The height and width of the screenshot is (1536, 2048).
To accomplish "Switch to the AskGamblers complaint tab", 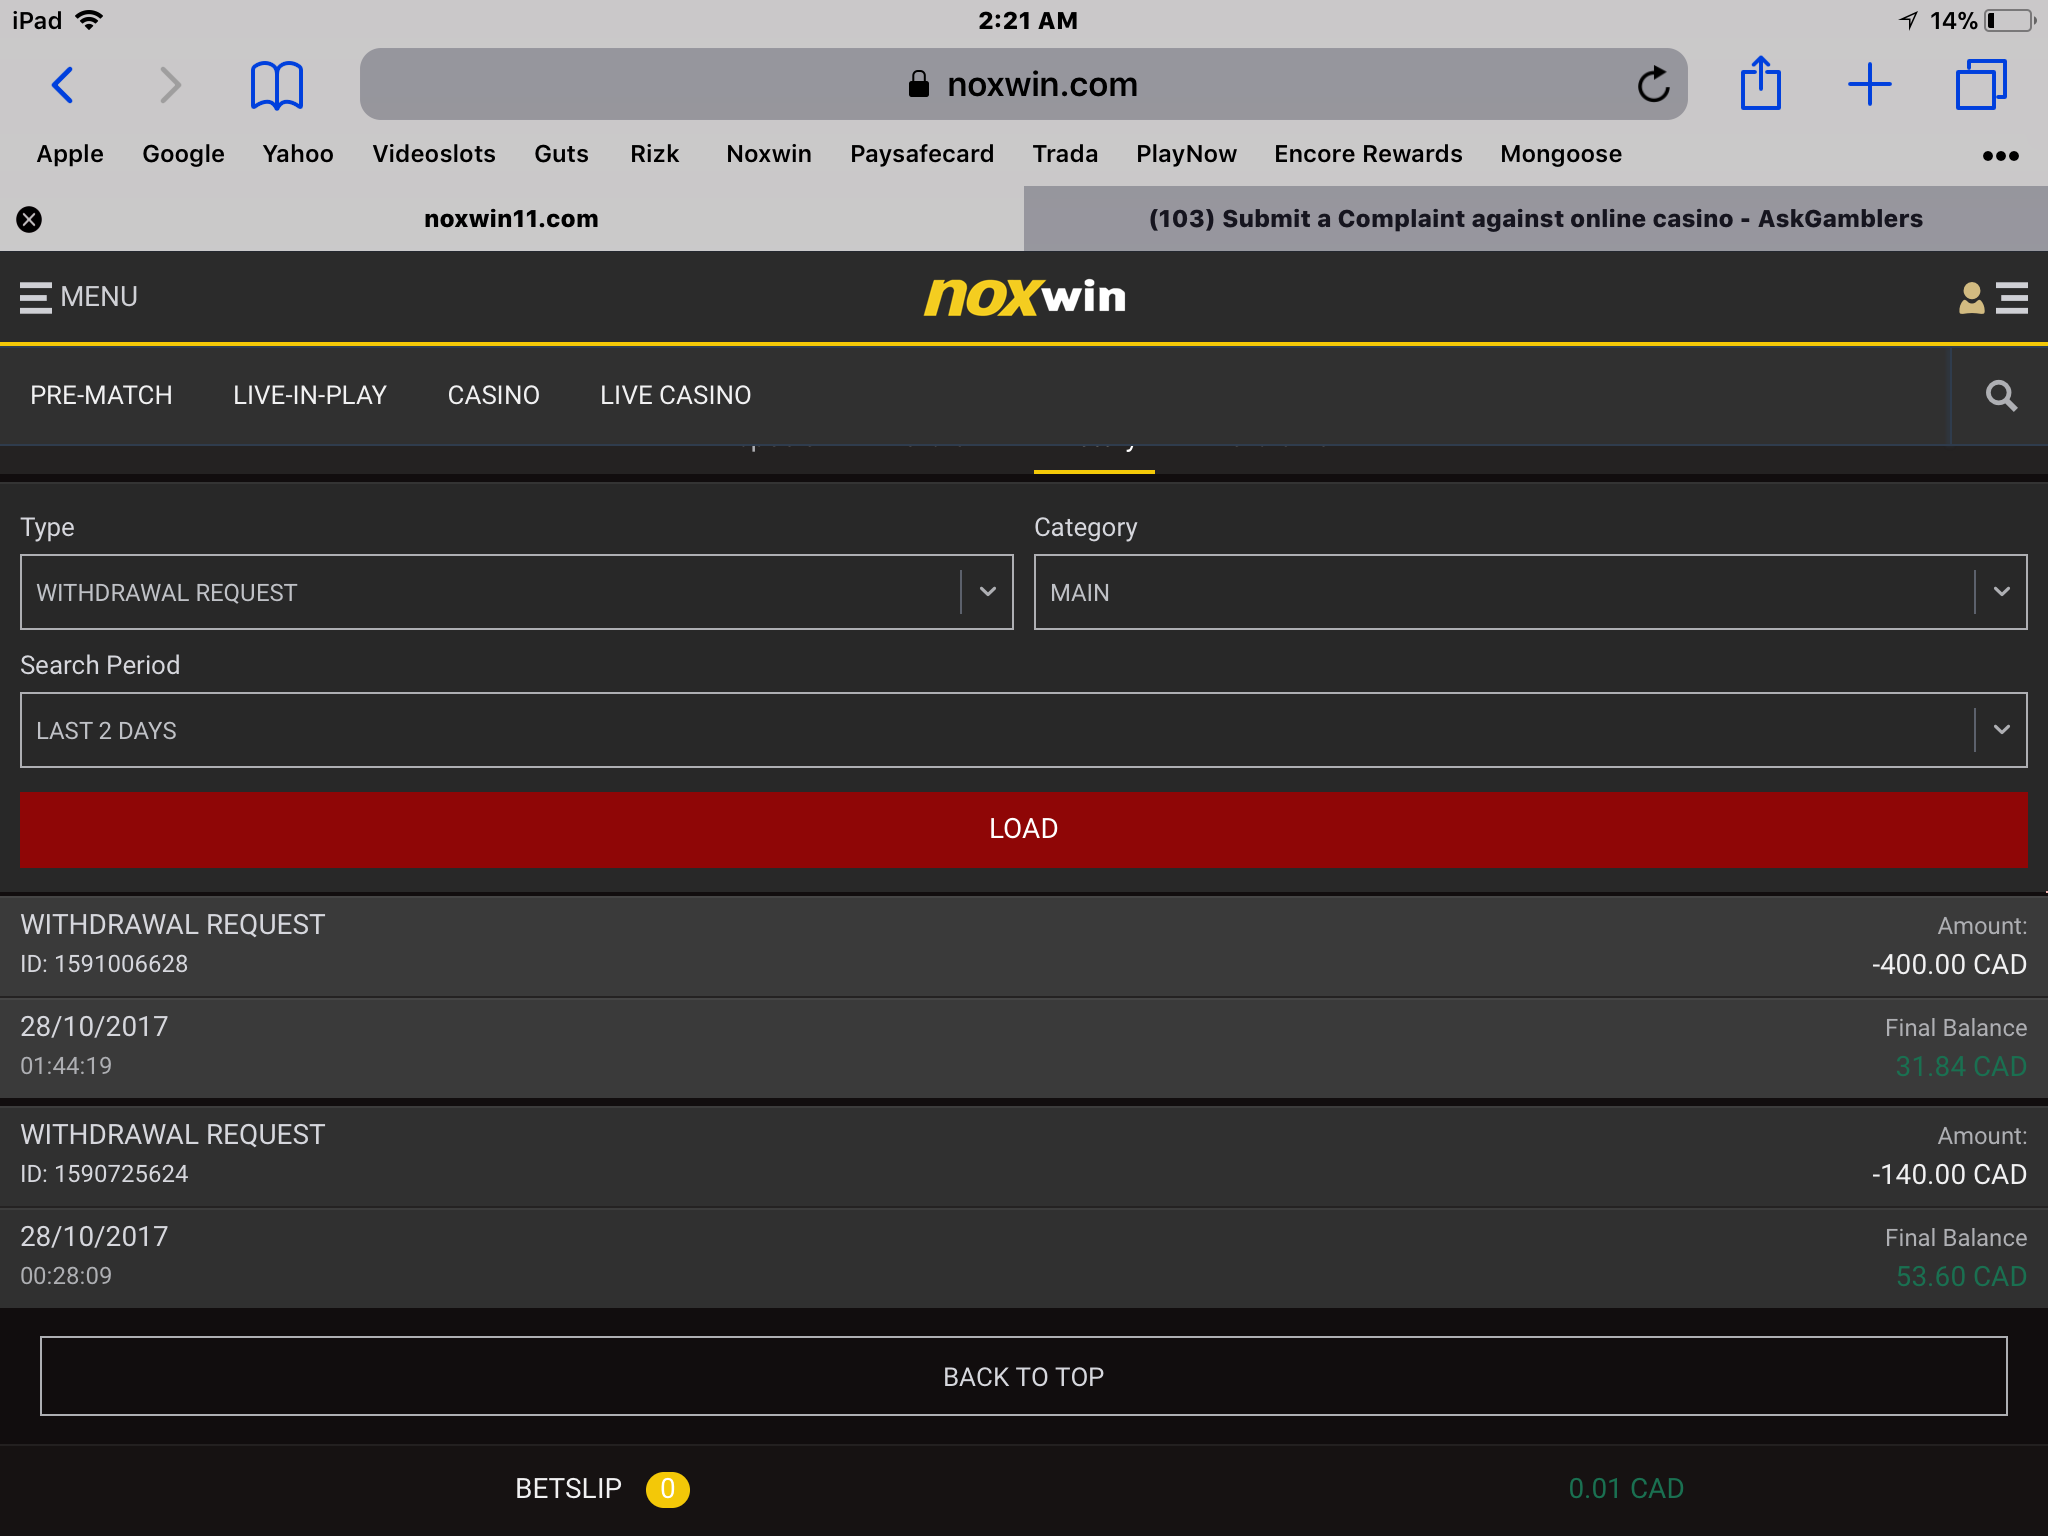I will [1536, 219].
